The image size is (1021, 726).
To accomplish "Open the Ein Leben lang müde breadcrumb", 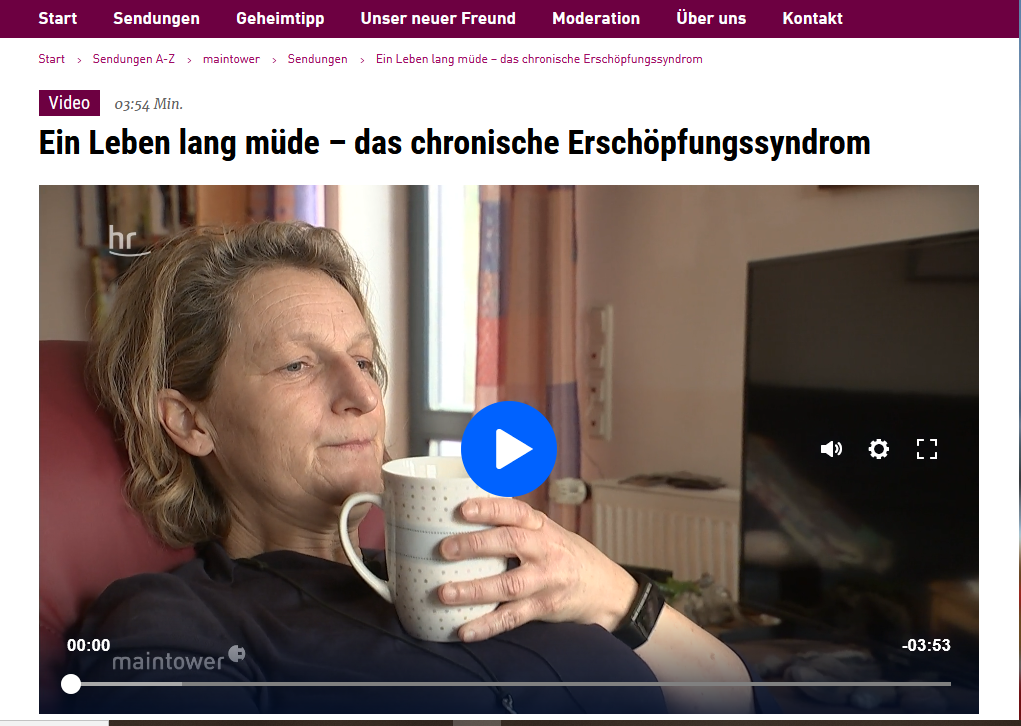I will 539,59.
